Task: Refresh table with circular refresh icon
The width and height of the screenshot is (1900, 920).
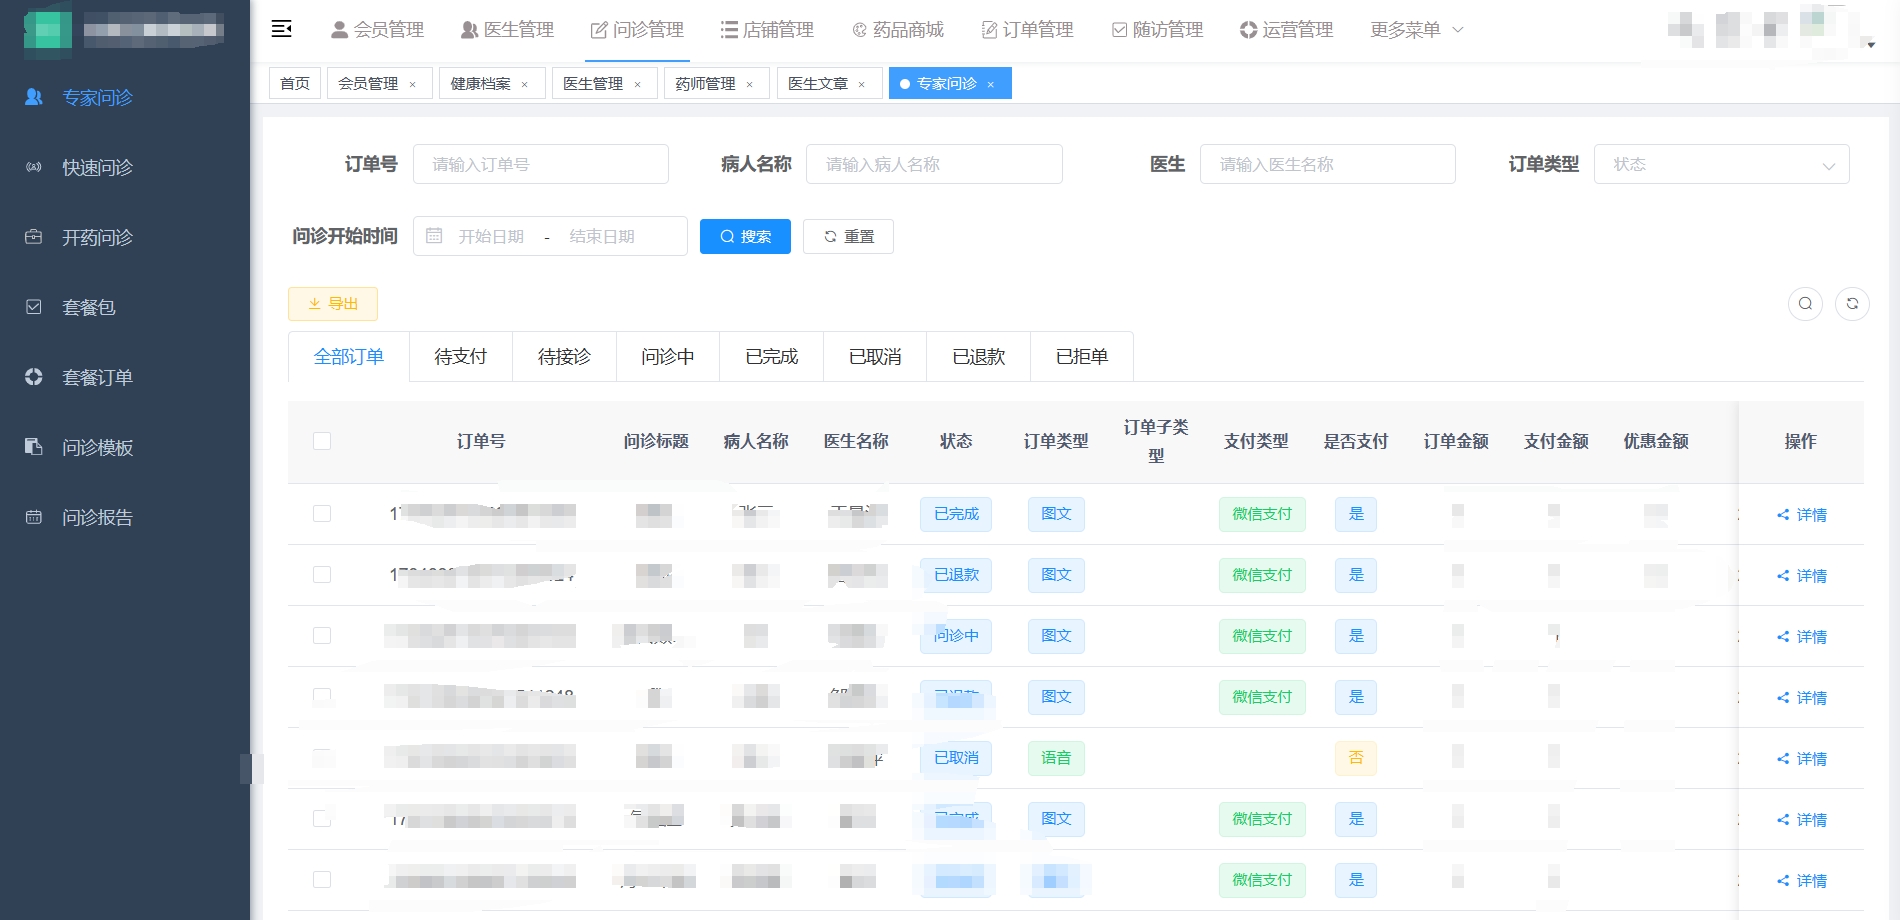Action: click(1852, 304)
